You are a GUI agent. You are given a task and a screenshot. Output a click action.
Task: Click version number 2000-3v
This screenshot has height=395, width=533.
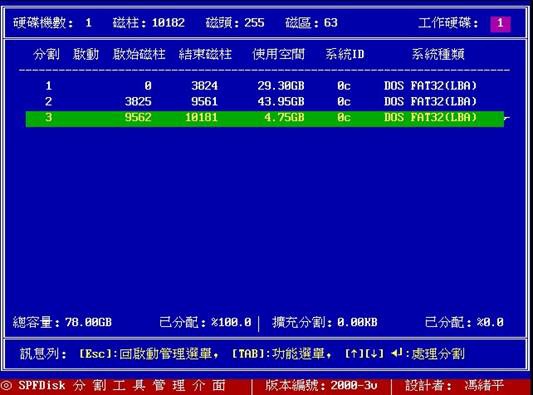coord(354,385)
